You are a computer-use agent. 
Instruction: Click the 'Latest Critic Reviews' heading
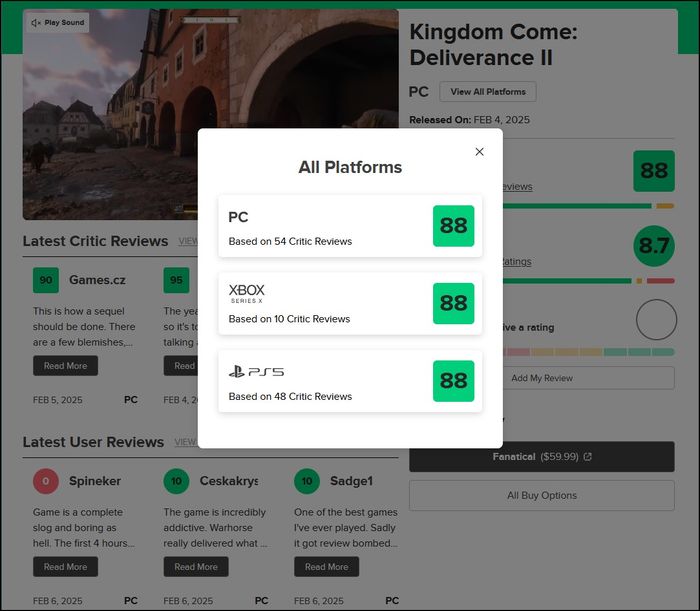pos(96,241)
